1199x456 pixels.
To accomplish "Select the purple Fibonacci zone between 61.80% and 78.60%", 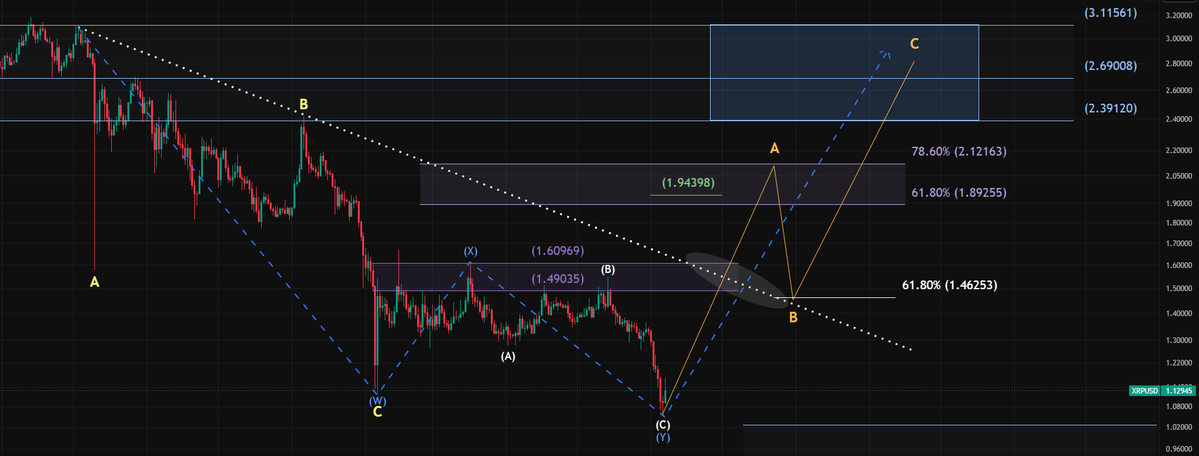I will tap(662, 184).
